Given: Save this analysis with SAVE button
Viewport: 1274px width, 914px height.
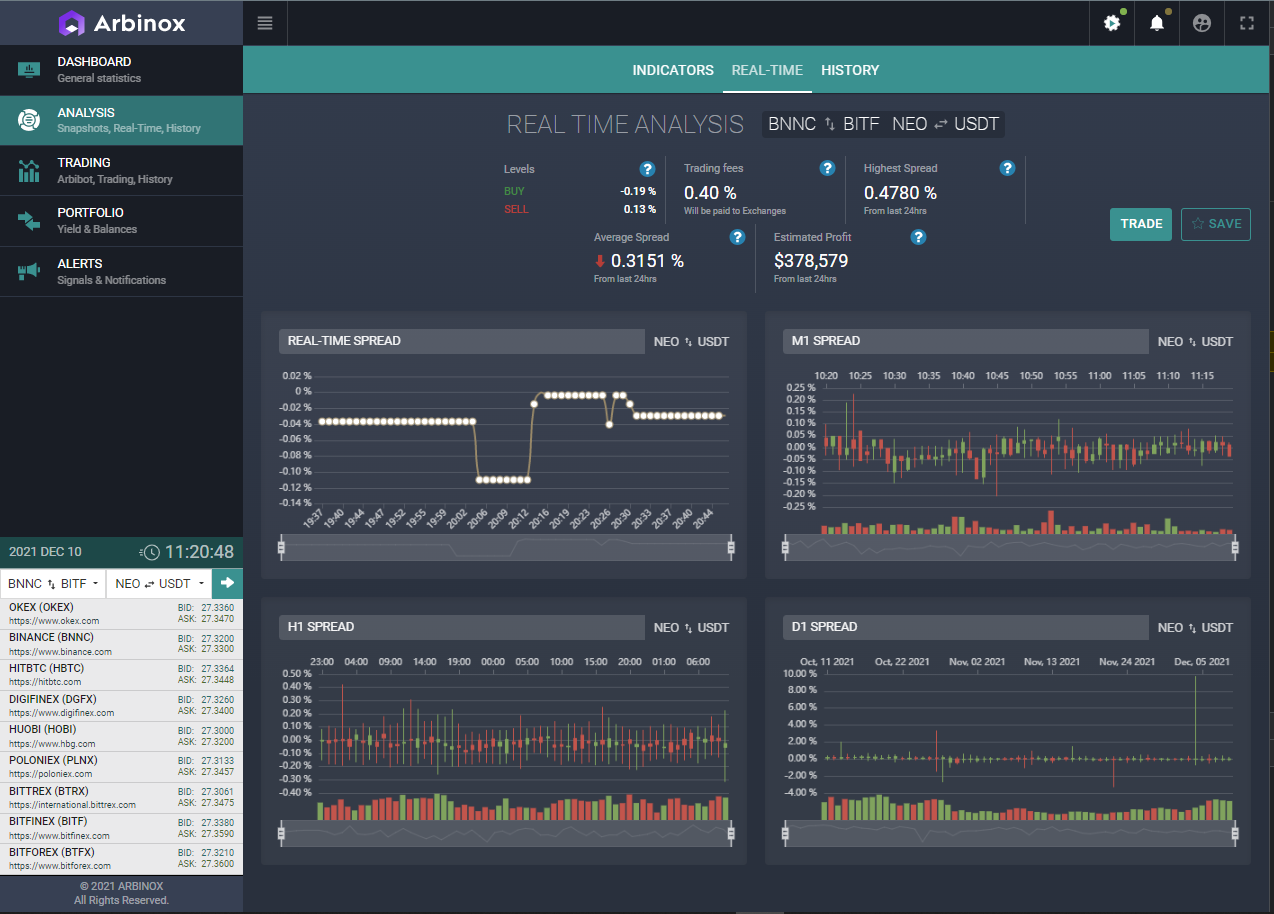Looking at the screenshot, I should pyautogui.click(x=1216, y=224).
